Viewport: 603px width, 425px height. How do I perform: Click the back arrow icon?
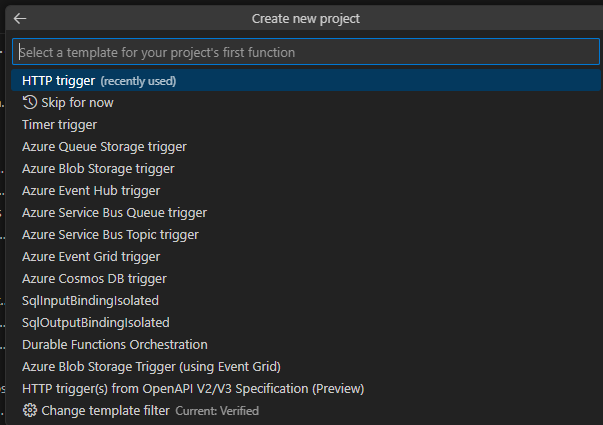click(20, 18)
